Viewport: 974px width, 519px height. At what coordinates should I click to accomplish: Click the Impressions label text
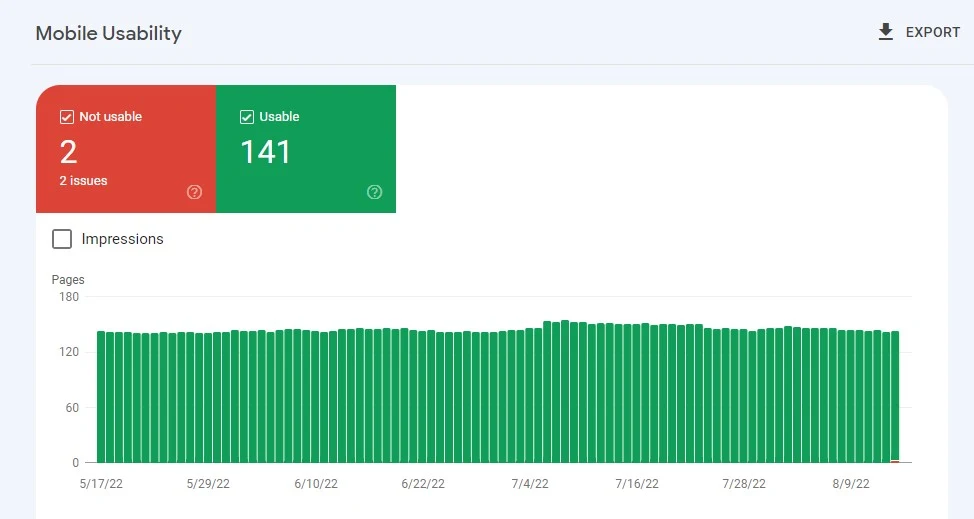click(x=122, y=239)
